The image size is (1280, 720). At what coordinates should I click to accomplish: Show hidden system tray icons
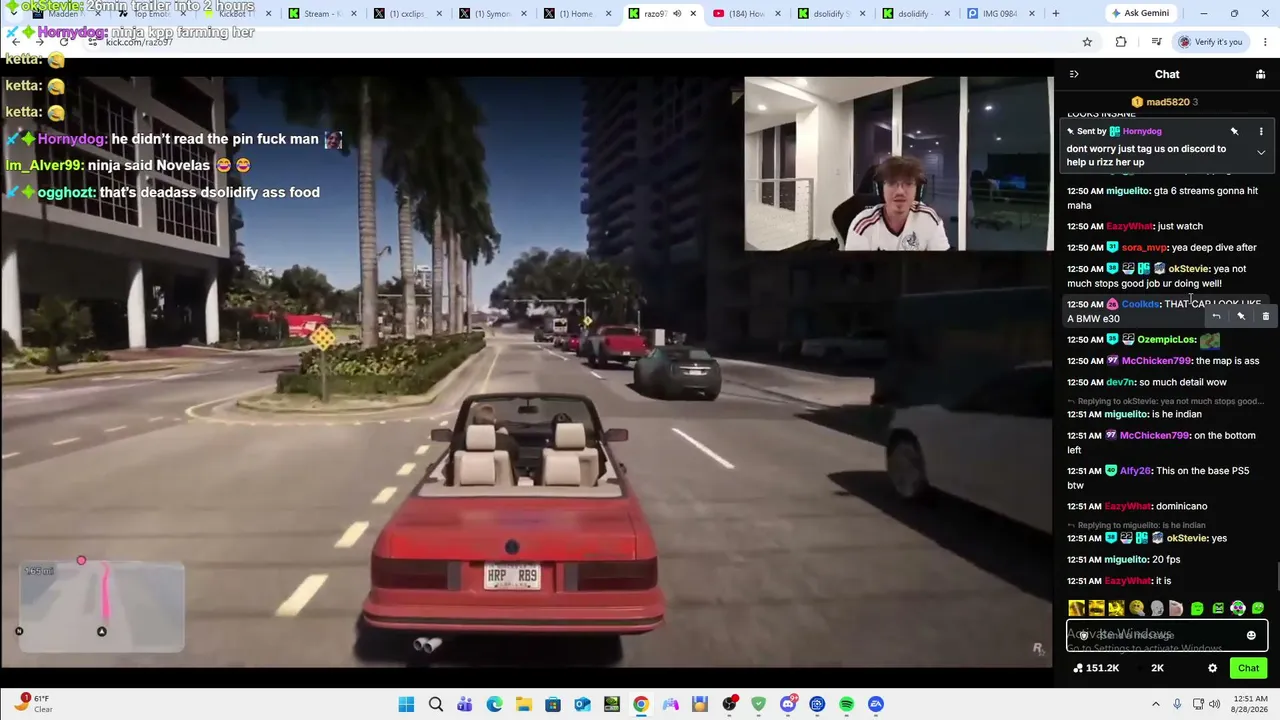1156,704
